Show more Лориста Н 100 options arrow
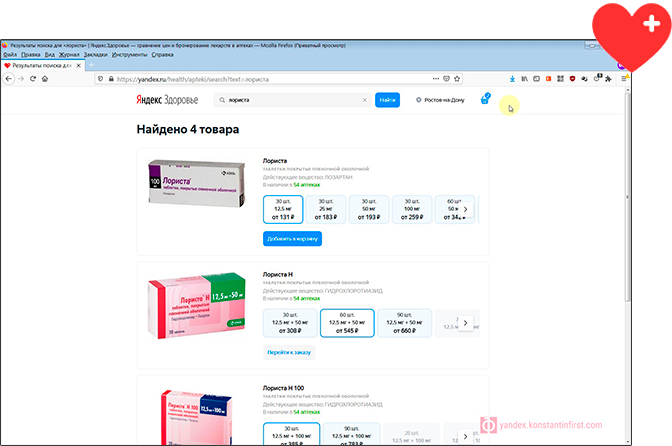 pyautogui.click(x=465, y=437)
